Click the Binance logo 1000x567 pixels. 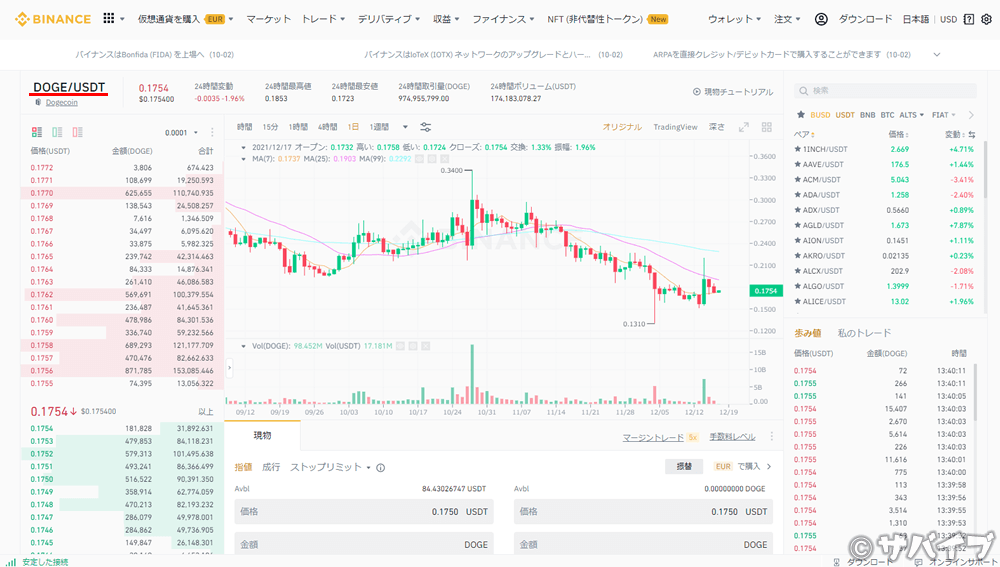(x=53, y=19)
